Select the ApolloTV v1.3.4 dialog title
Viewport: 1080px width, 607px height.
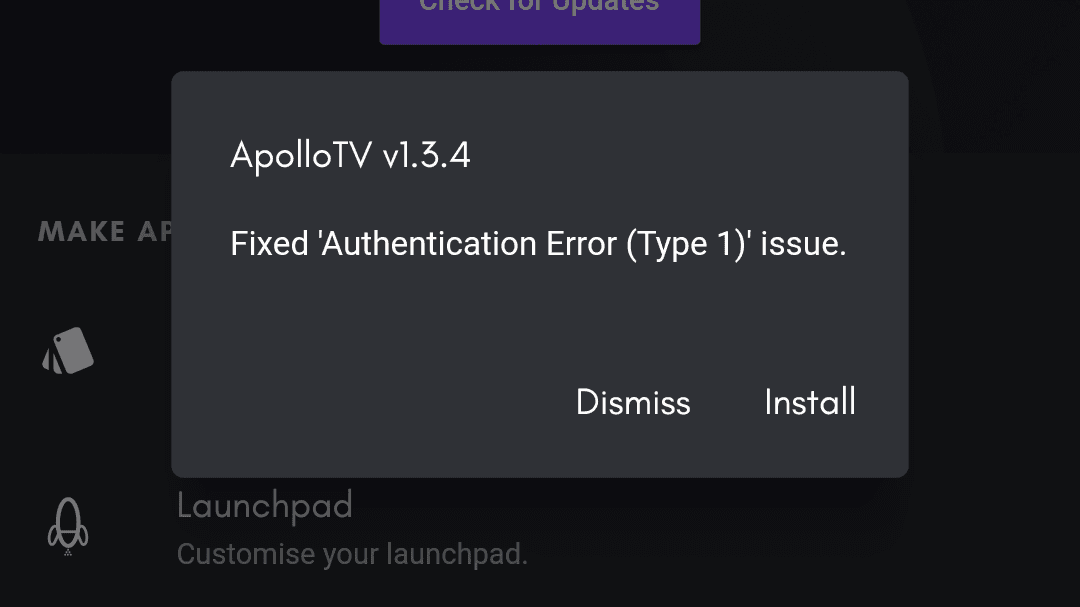pyautogui.click(x=350, y=155)
